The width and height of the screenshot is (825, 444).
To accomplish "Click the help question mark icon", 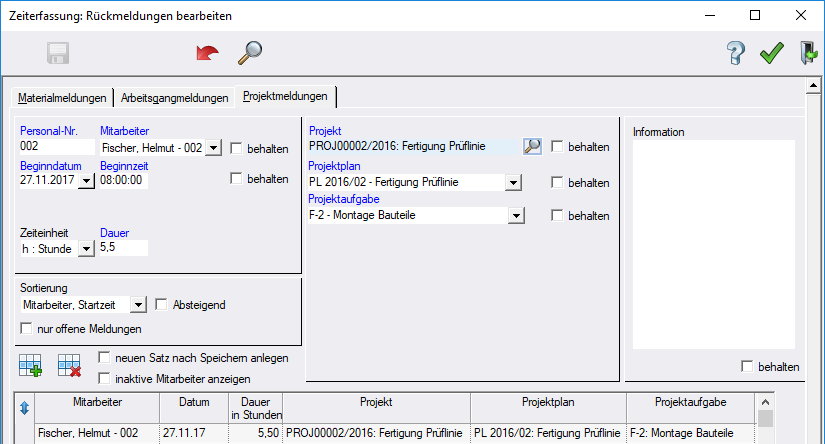I will 736,54.
